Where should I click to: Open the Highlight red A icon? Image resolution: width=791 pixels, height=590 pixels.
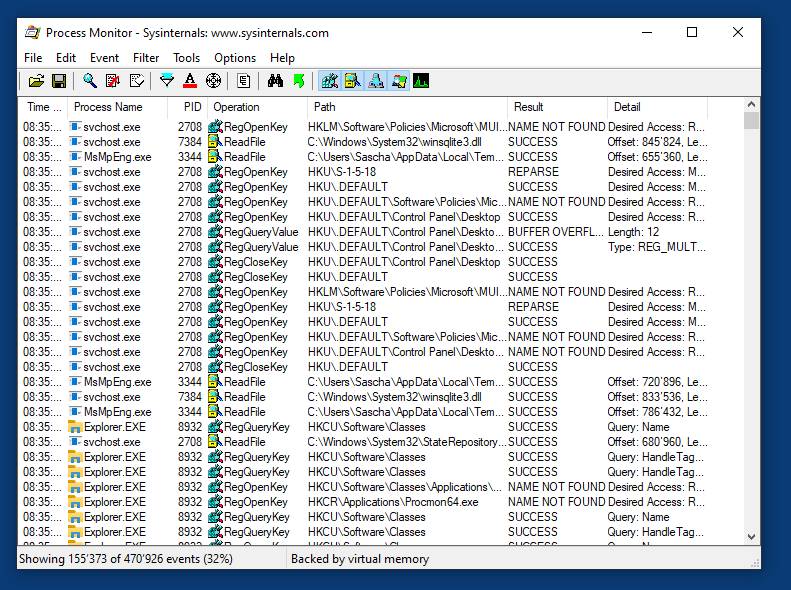tap(190, 81)
